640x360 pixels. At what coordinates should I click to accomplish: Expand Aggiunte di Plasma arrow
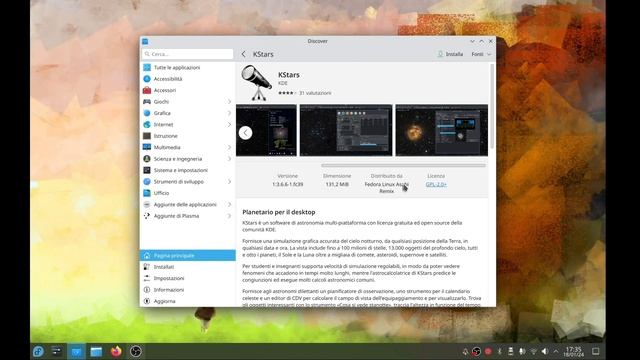229,216
